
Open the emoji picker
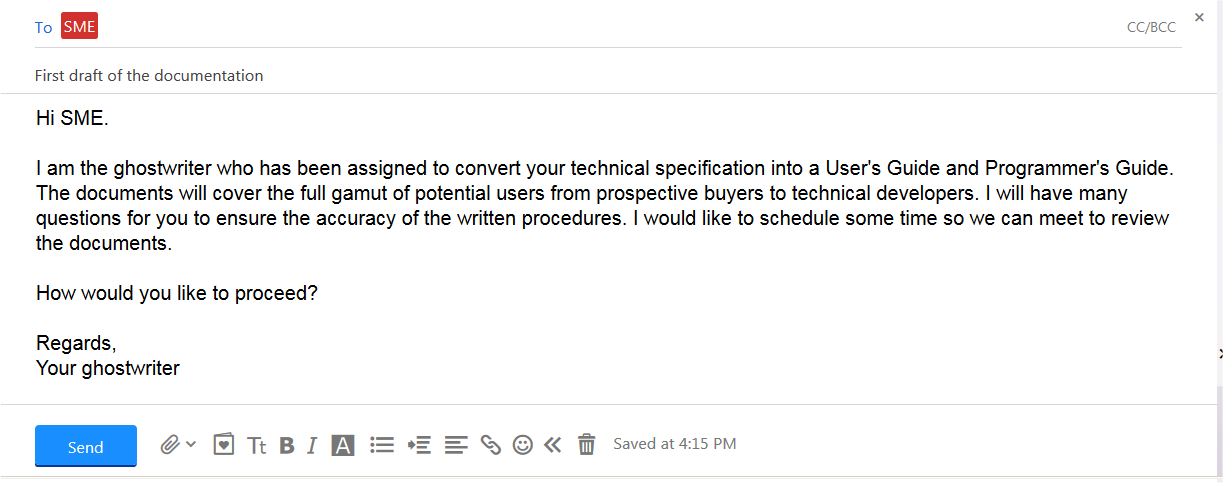[x=522, y=445]
